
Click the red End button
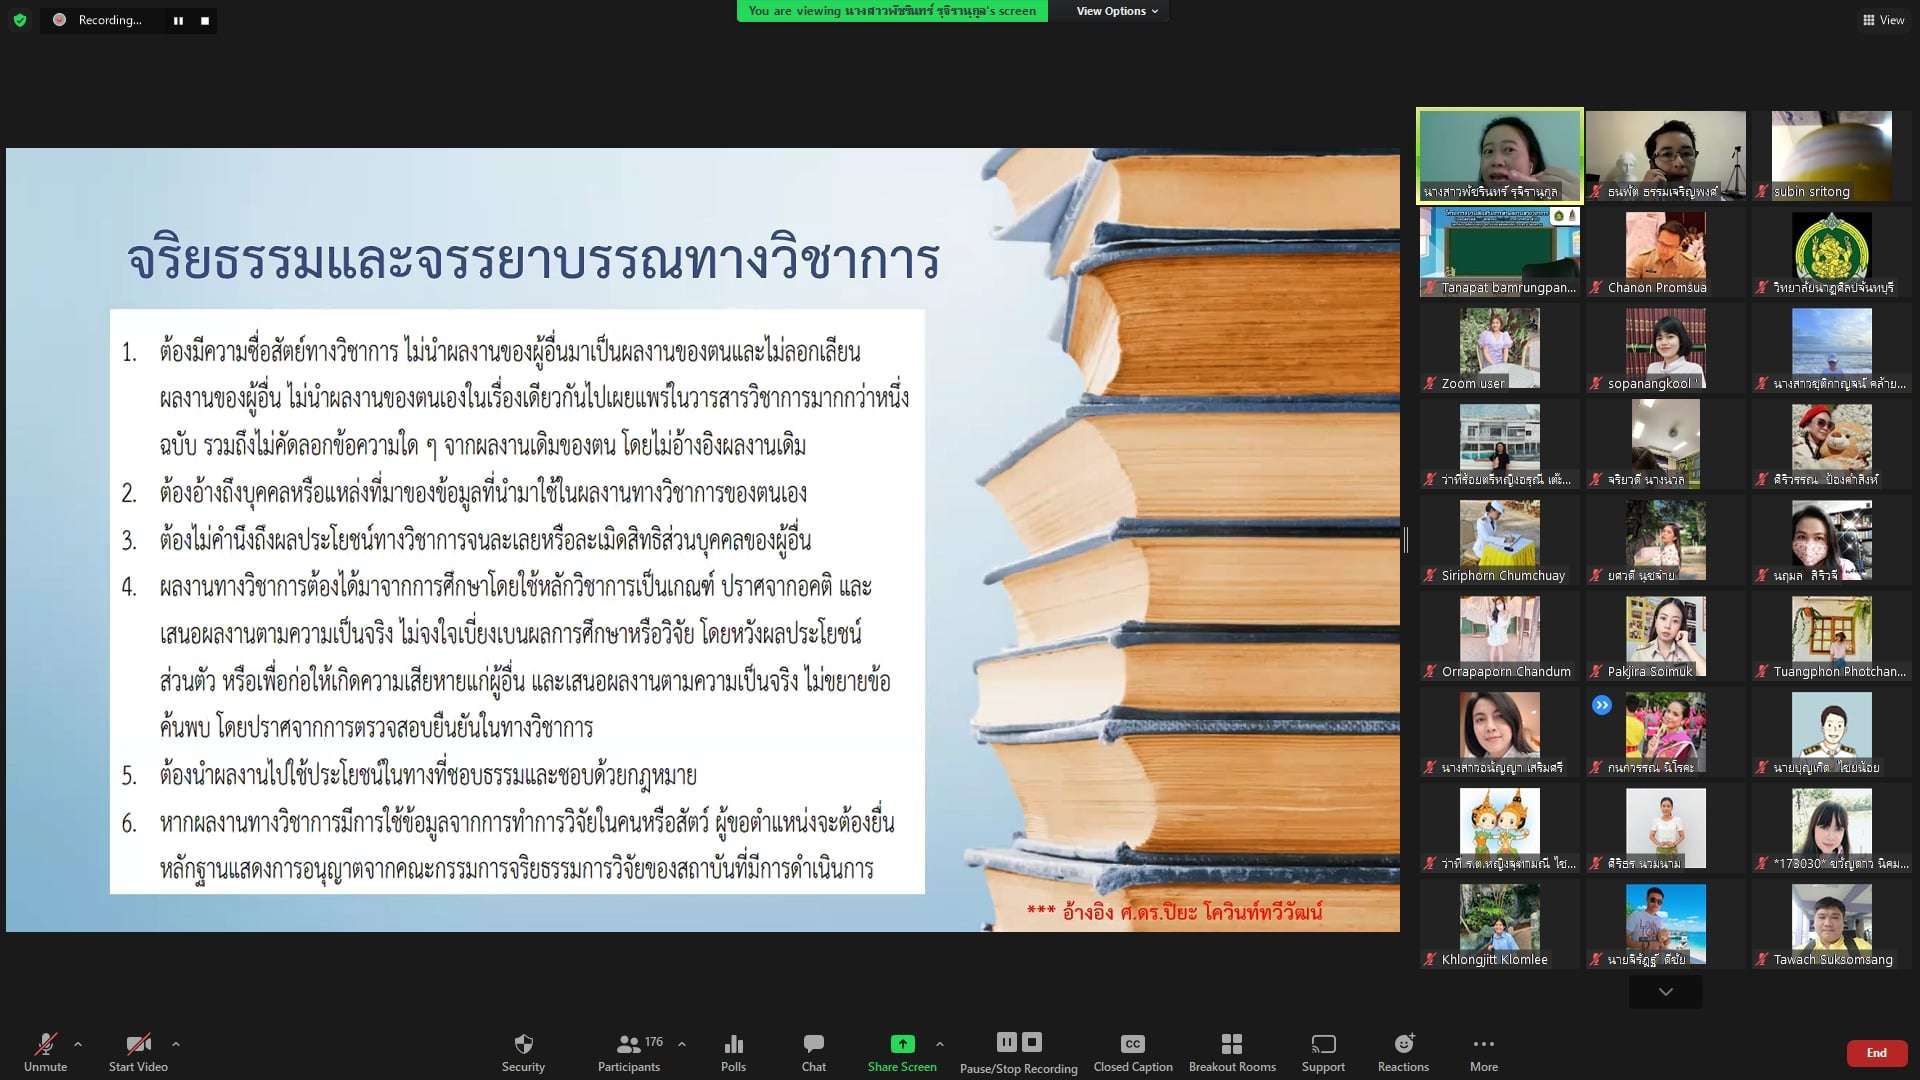(x=1876, y=1053)
